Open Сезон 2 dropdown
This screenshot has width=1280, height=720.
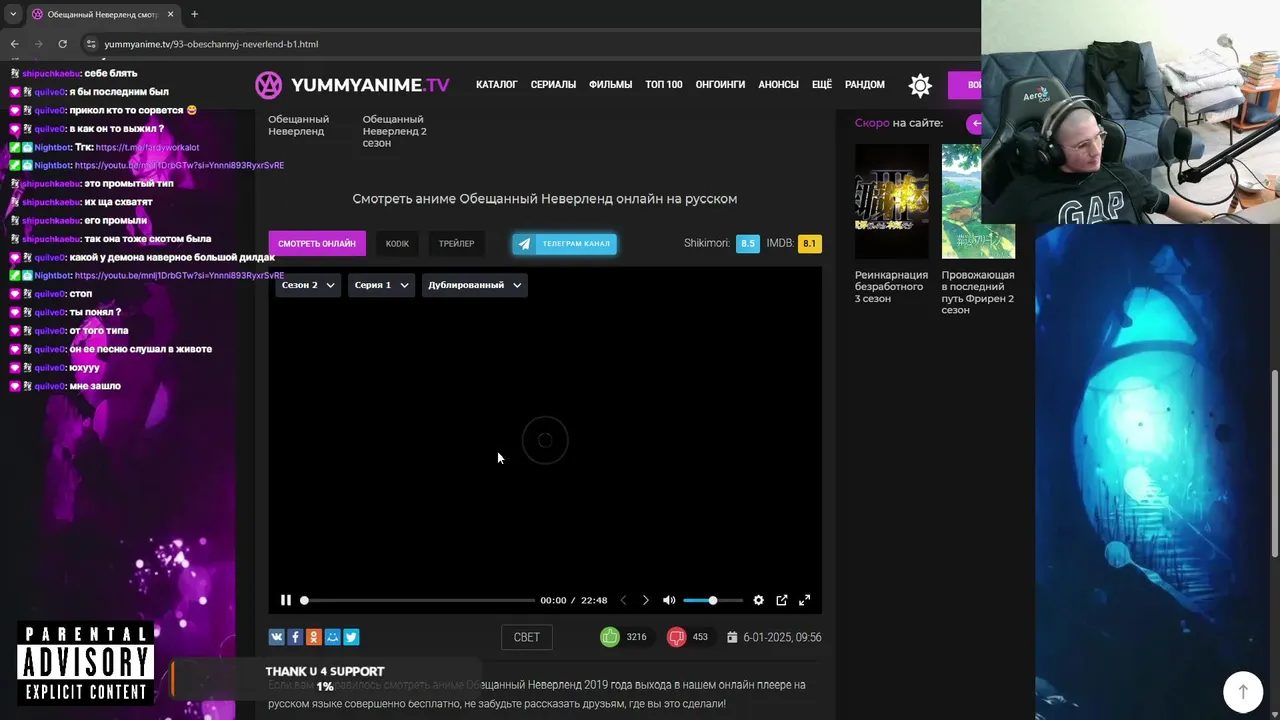coord(308,285)
